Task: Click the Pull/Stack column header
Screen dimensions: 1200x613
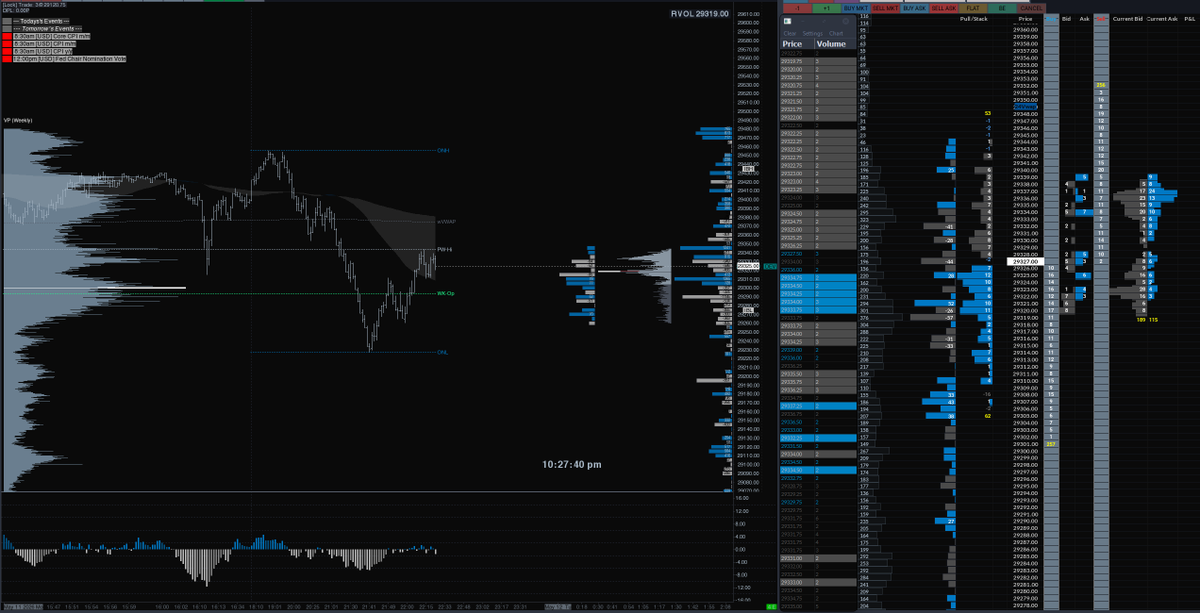Action: 973,19
